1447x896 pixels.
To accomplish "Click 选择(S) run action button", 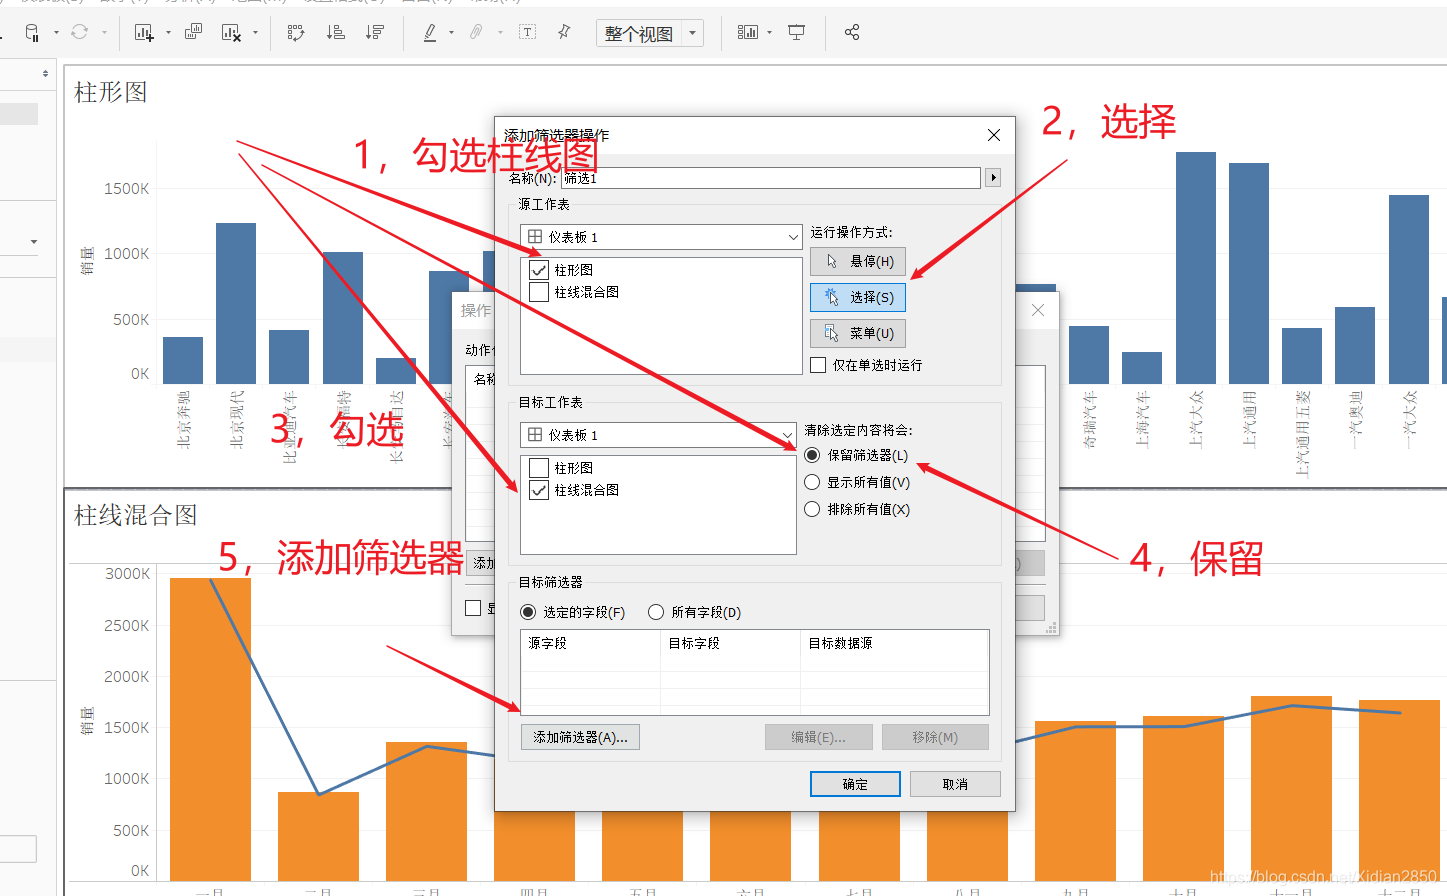I will 858,297.
